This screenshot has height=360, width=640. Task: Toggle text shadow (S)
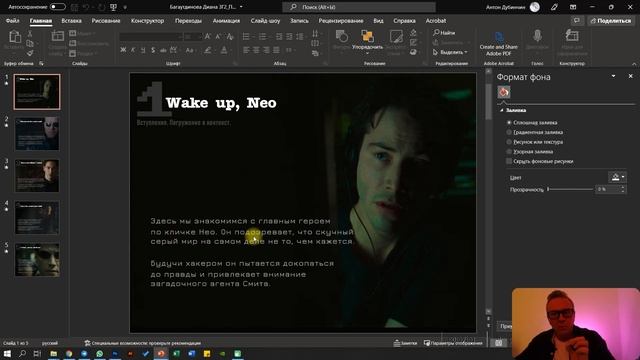[x=153, y=50]
